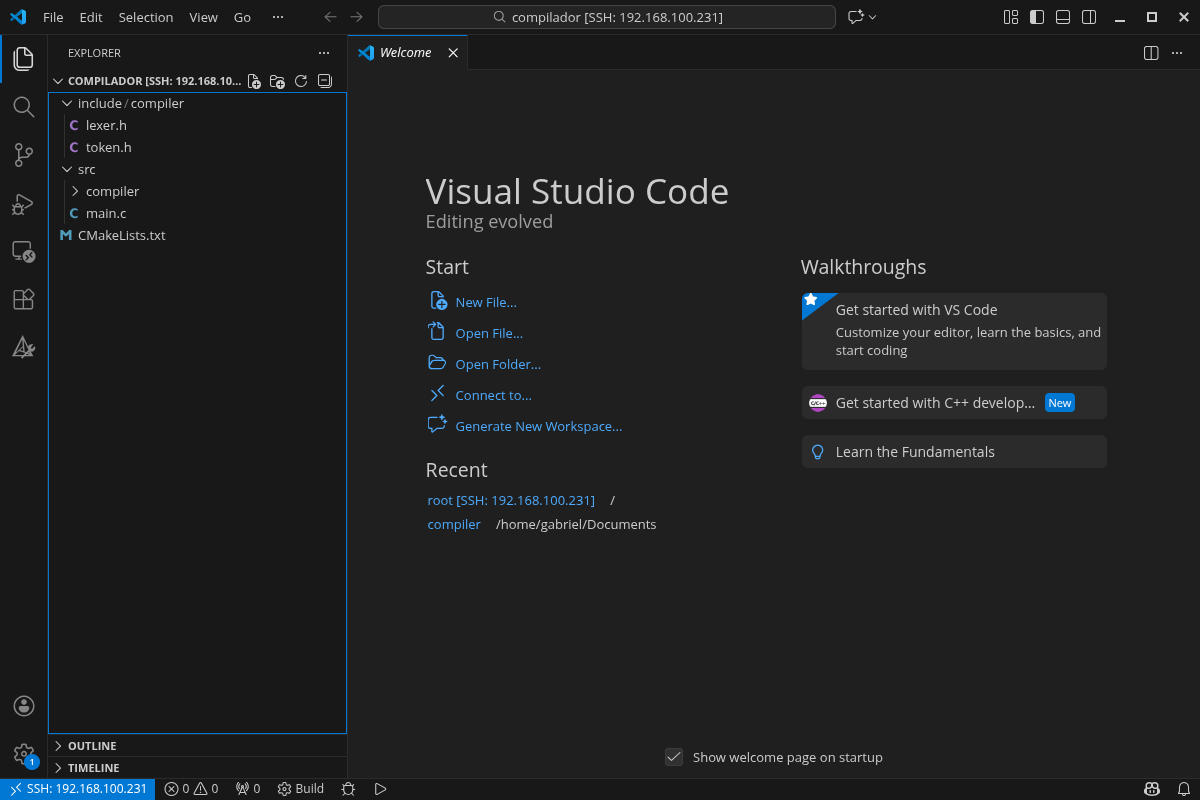The height and width of the screenshot is (800, 1200).
Task: Open the Run and Debug view
Action: click(23, 203)
